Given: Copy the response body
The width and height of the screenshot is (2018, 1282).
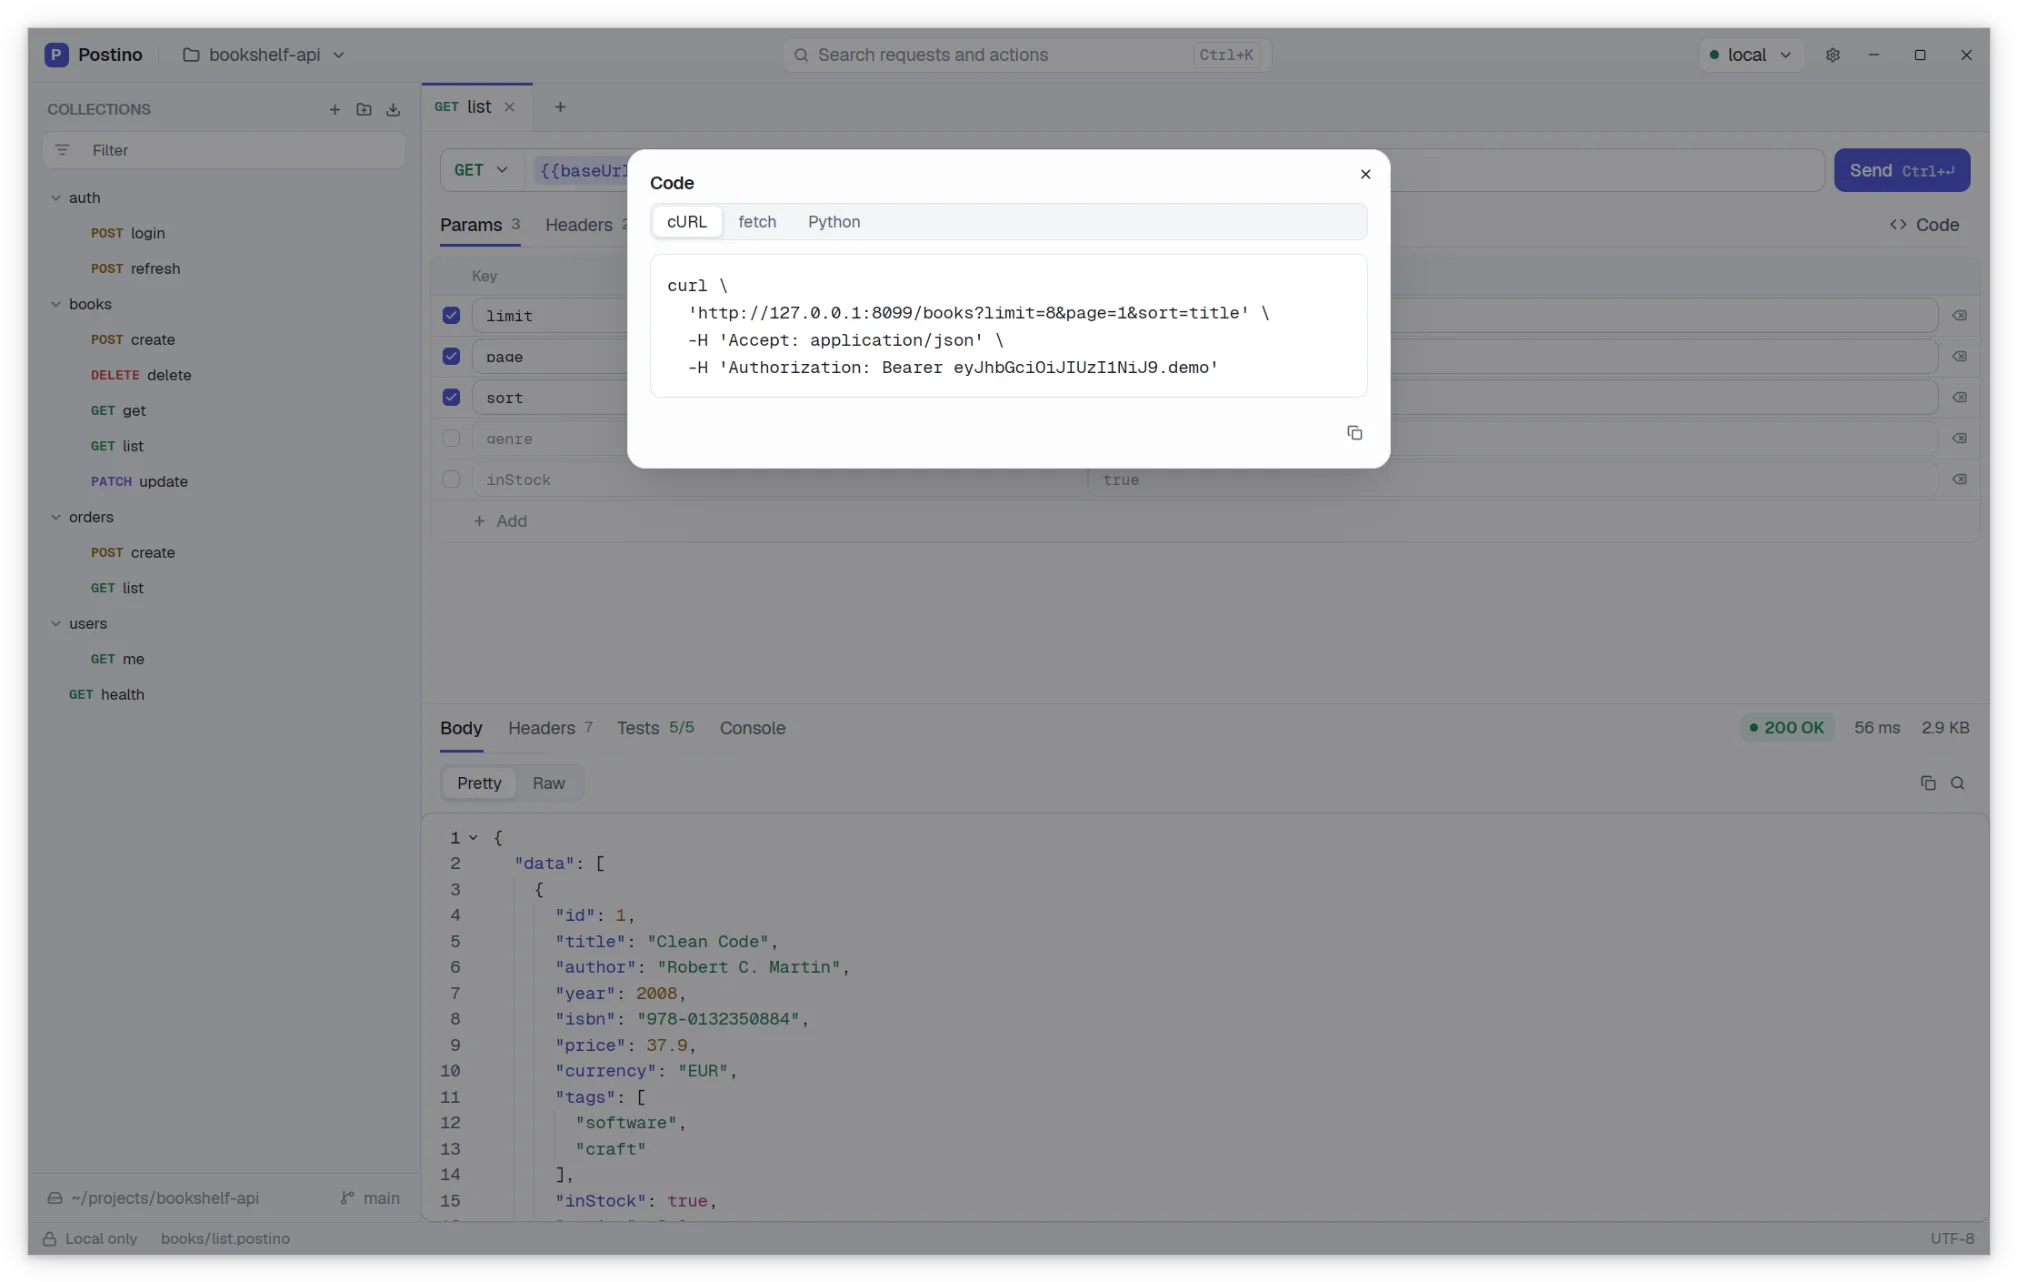Looking at the screenshot, I should 1928,783.
